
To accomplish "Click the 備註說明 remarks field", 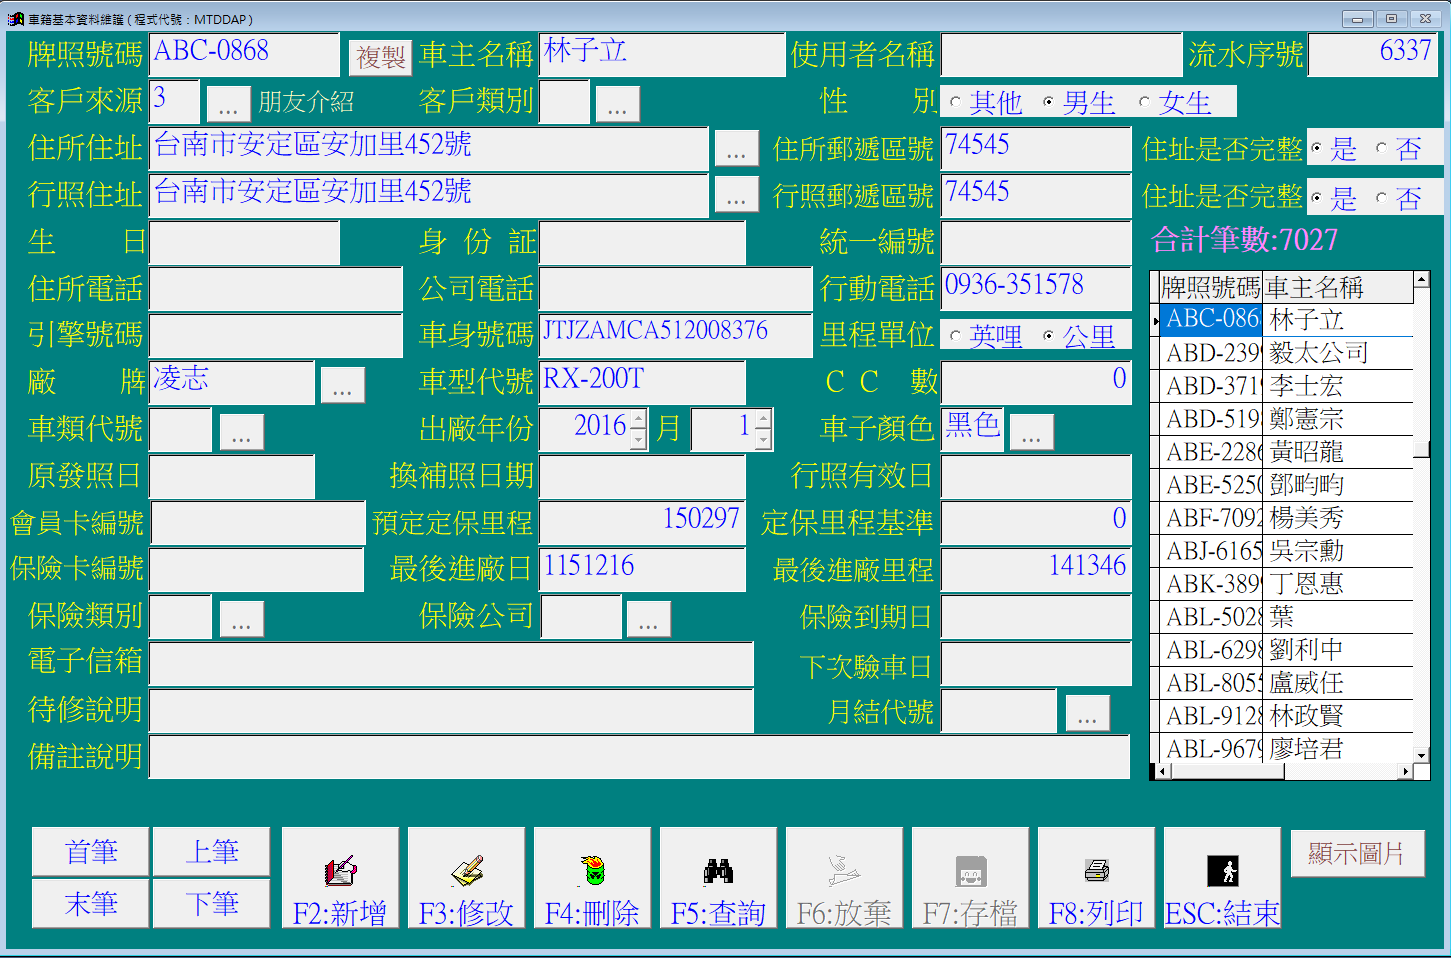I will [640, 757].
